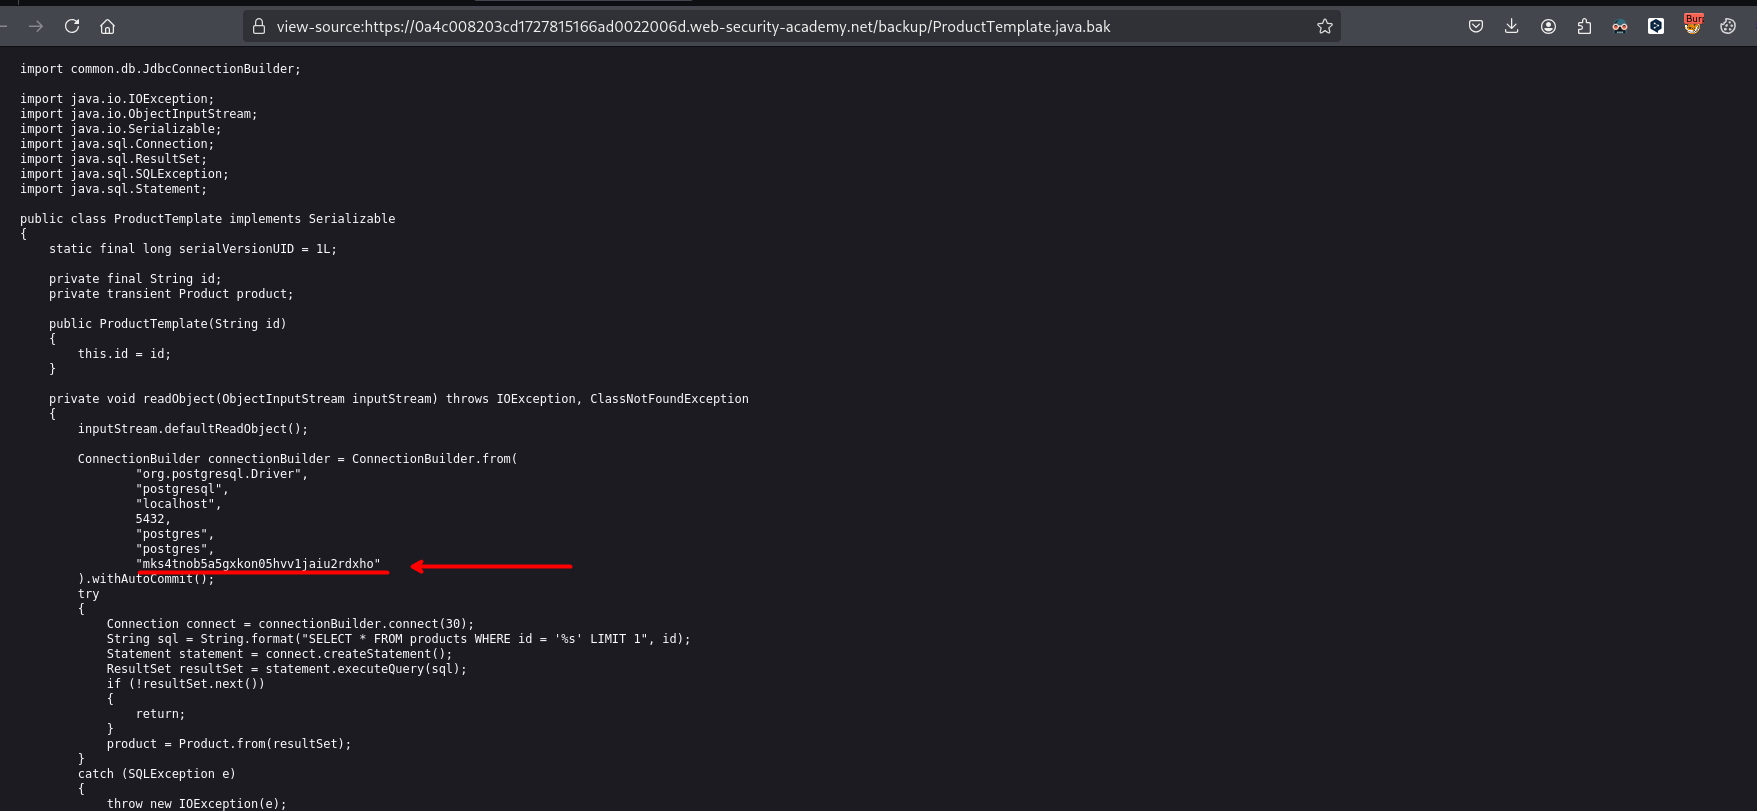
Task: Click the SELECT * FROM products SQL line
Action: click(398, 639)
